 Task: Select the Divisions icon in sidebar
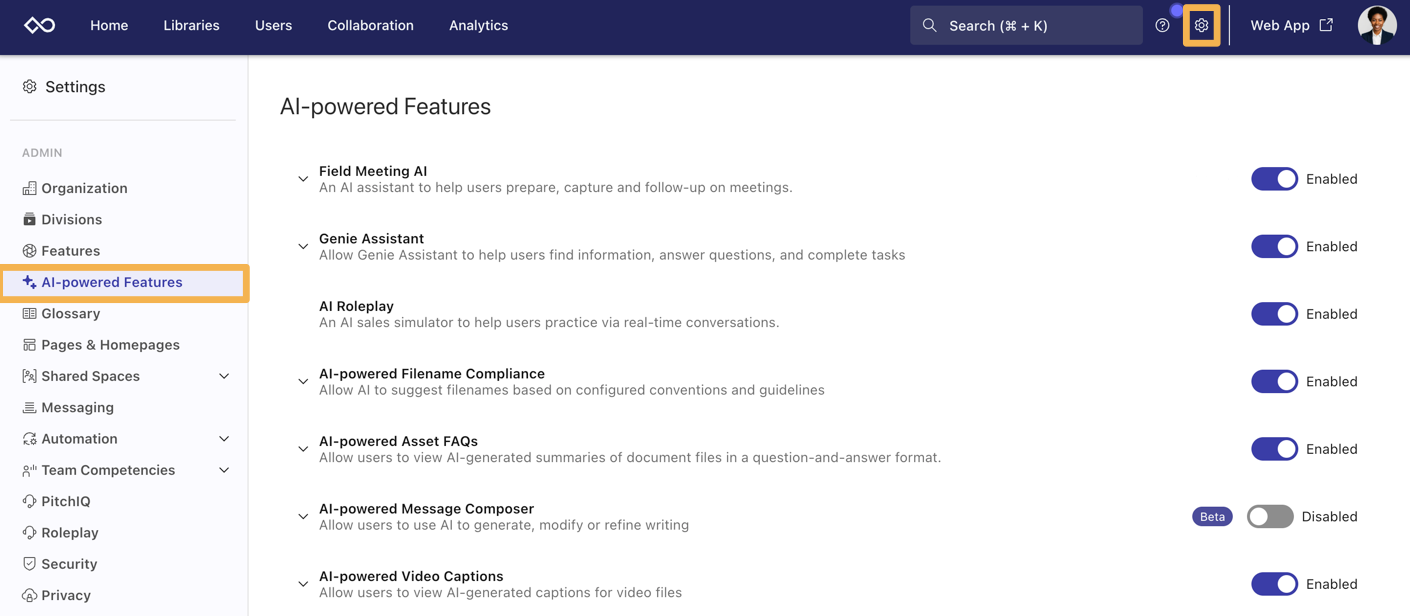coord(29,219)
